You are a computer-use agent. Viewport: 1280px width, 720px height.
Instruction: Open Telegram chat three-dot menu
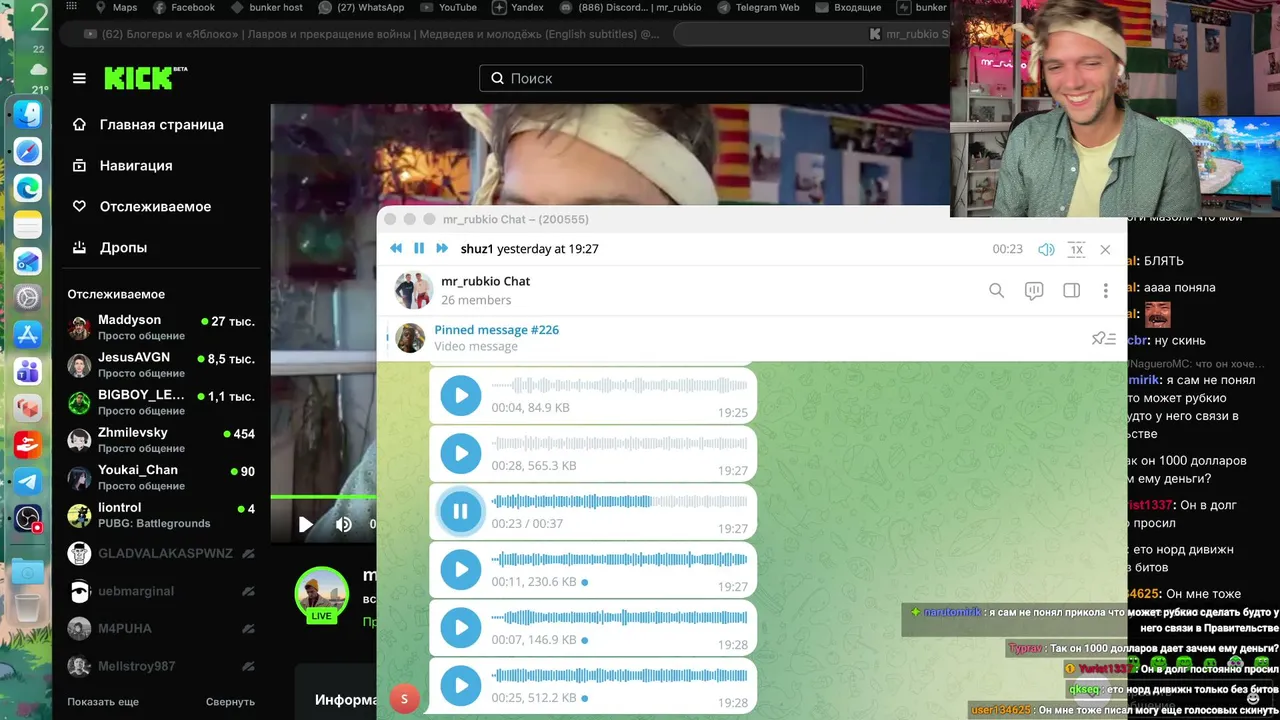click(1105, 290)
